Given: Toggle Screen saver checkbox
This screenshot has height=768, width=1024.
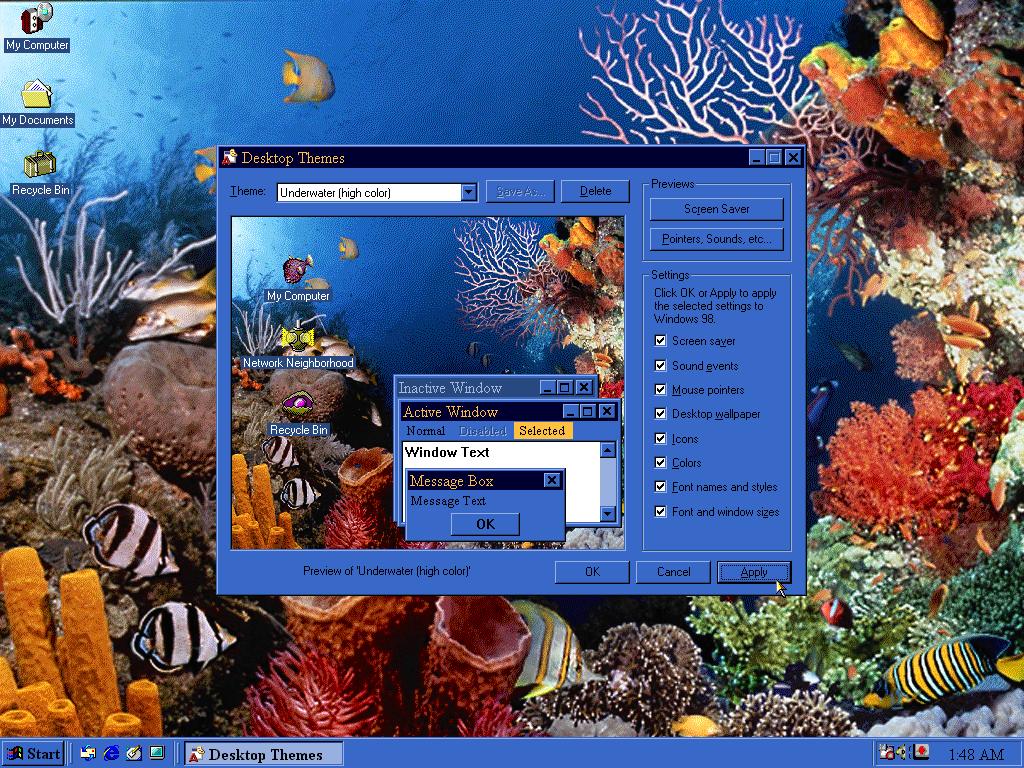Looking at the screenshot, I should 660,341.
